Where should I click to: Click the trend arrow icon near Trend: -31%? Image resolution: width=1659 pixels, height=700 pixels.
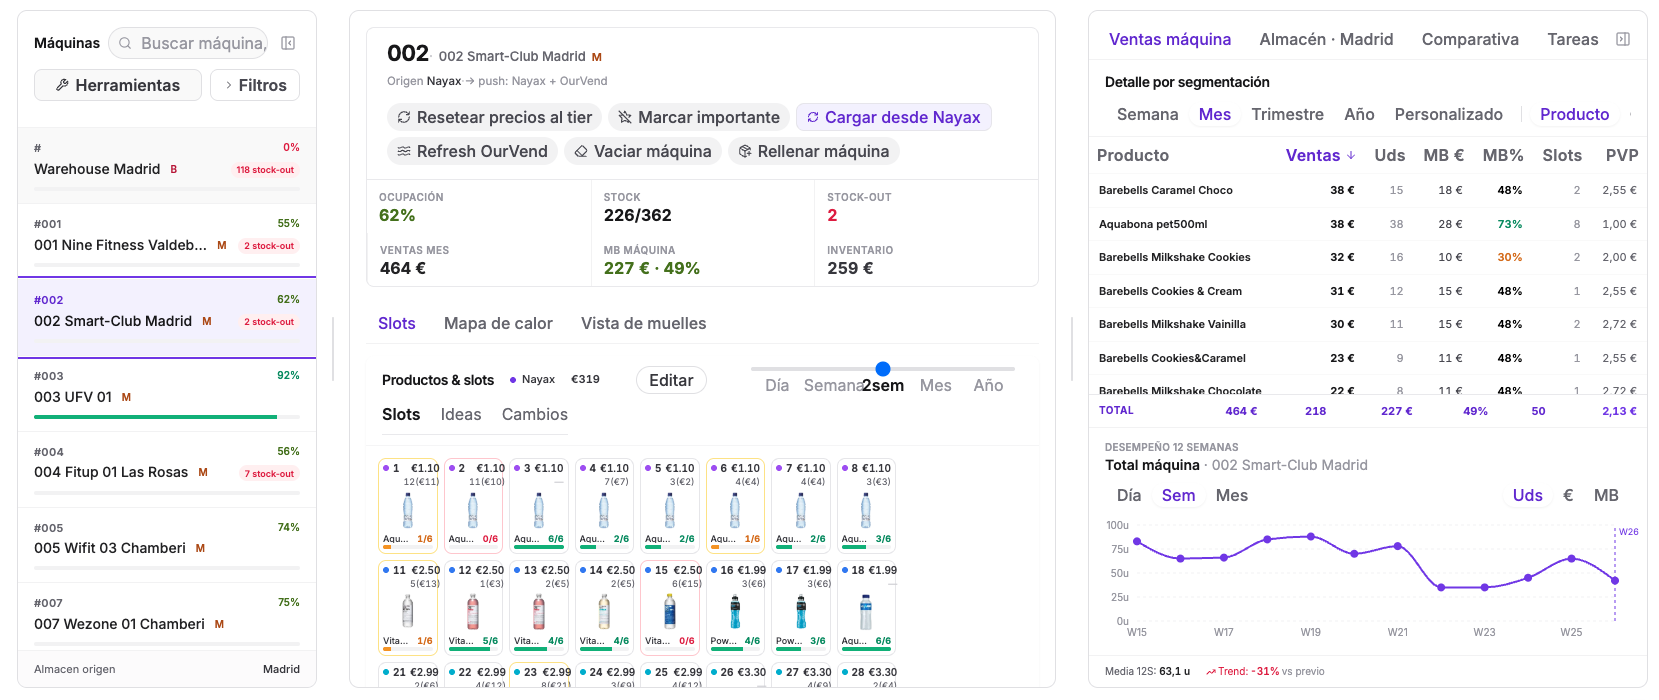[x=1211, y=672]
